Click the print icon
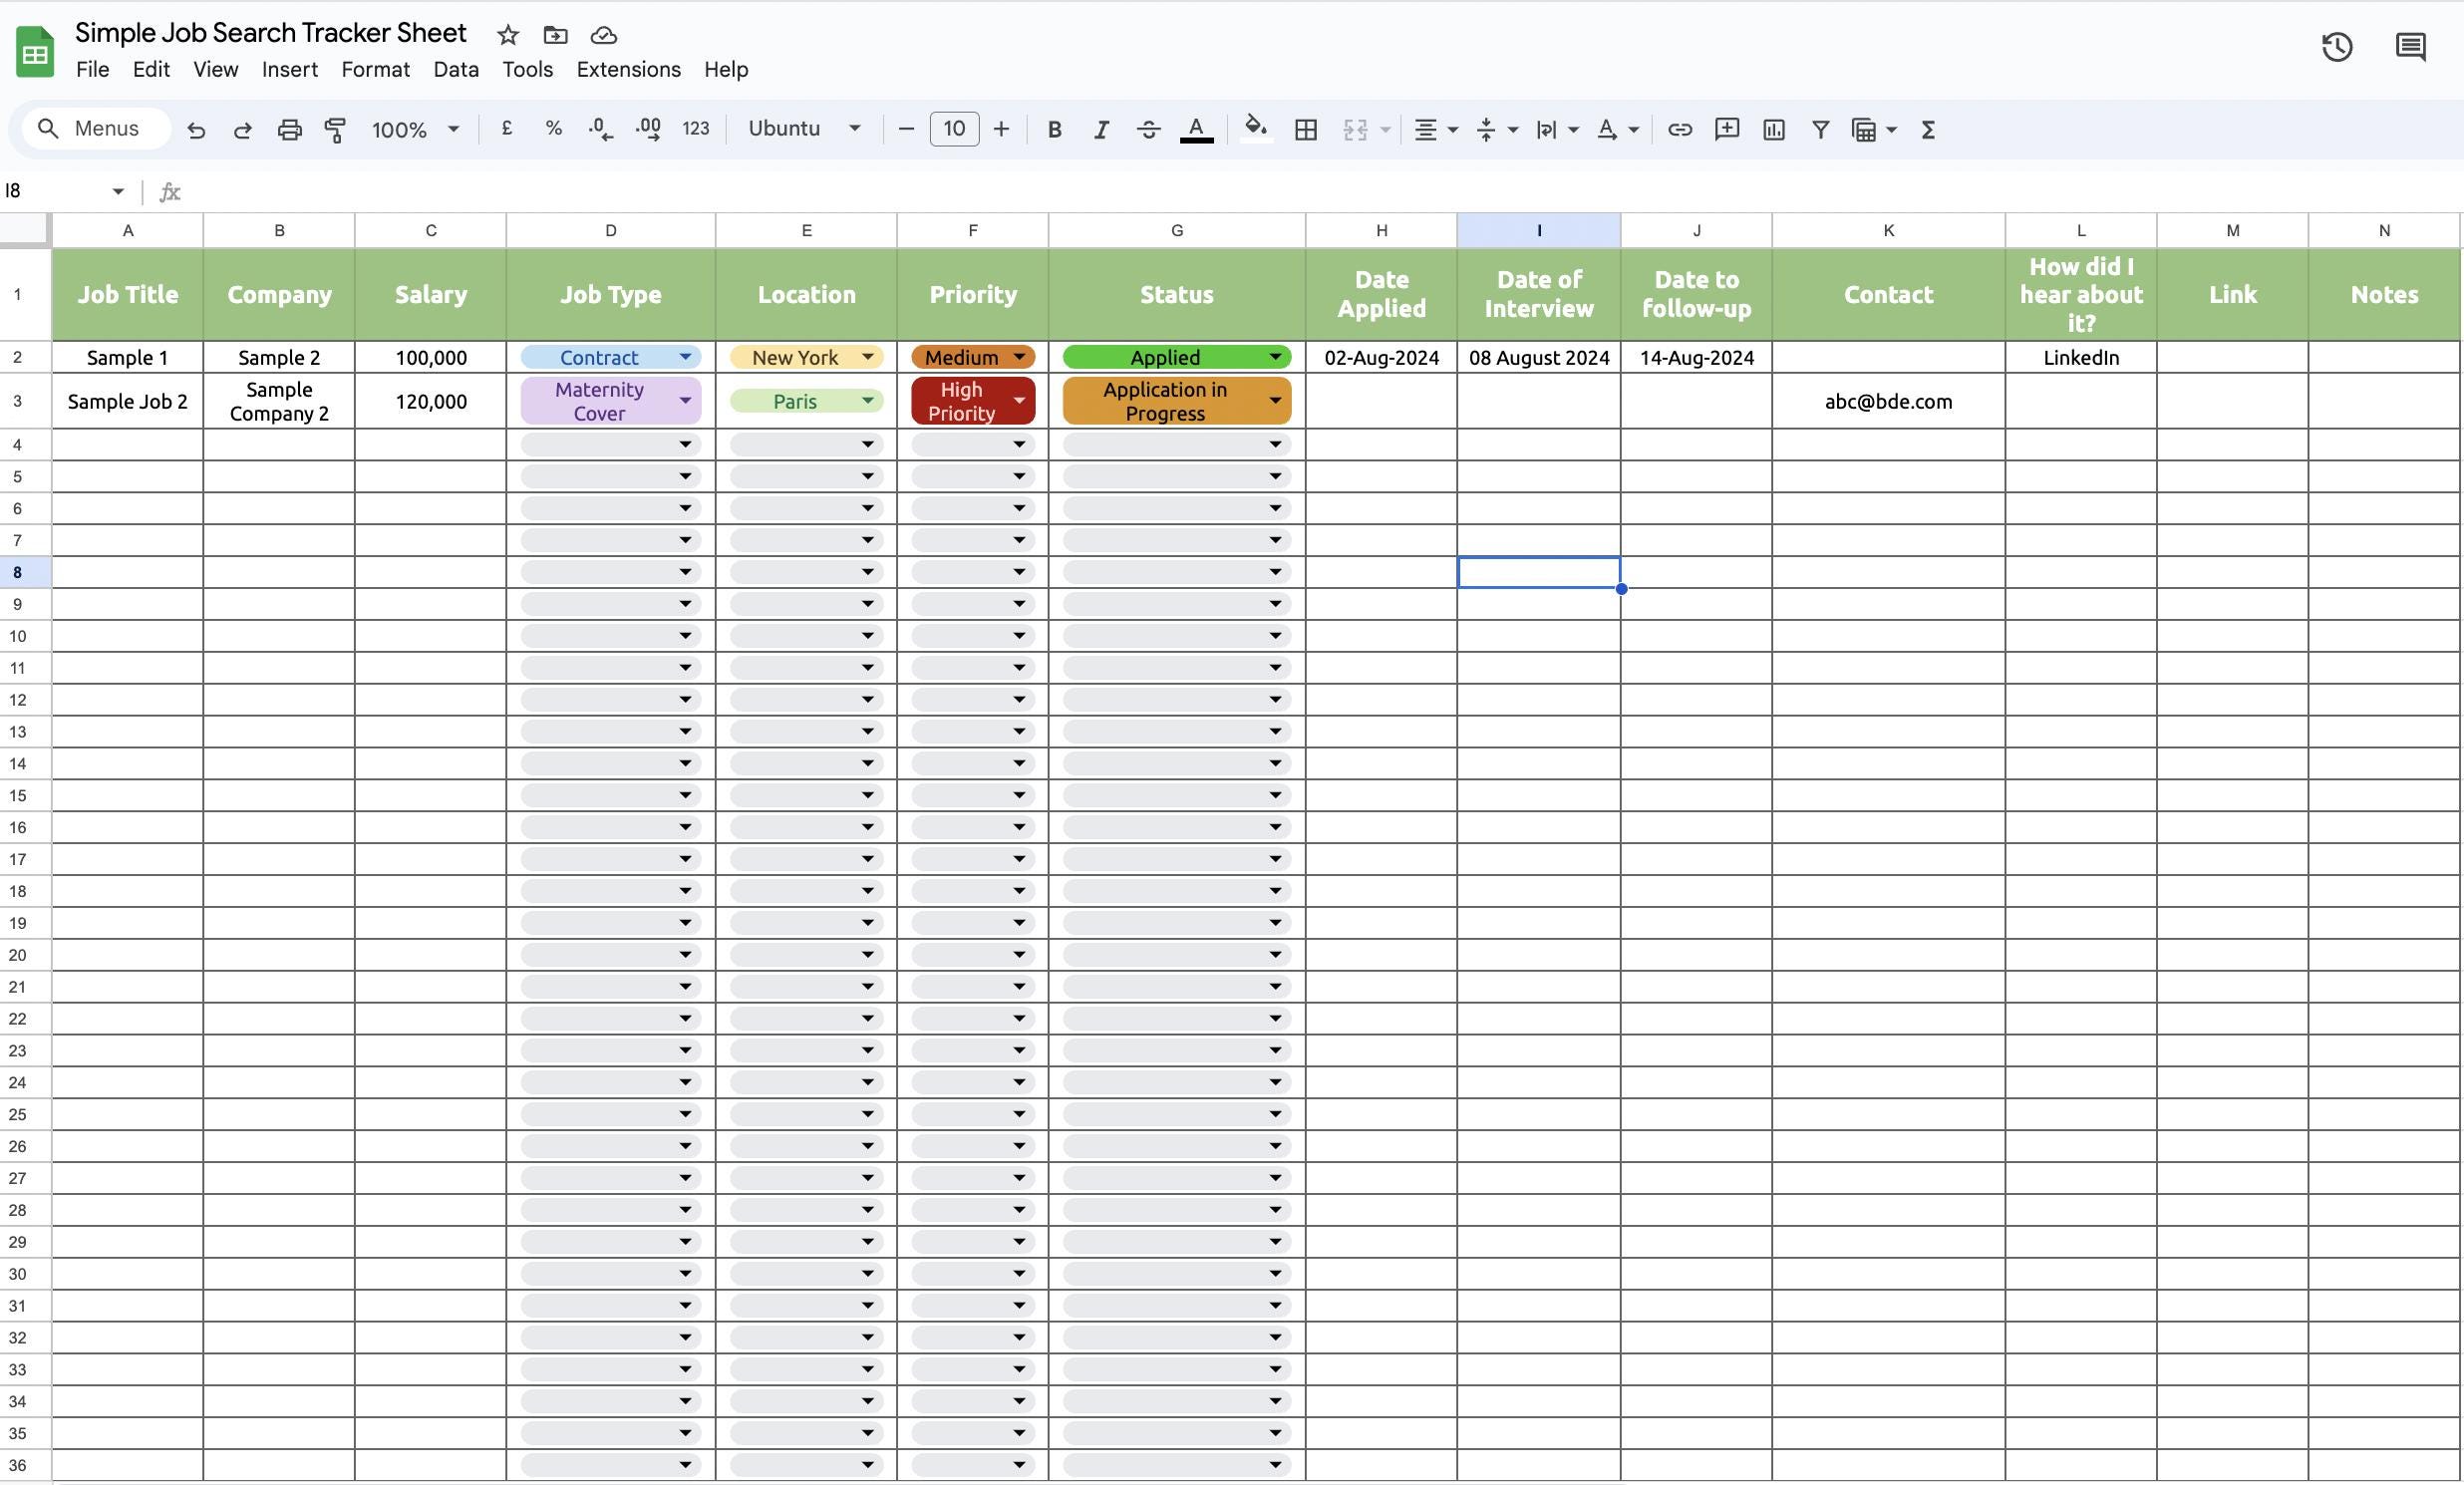 click(x=289, y=129)
